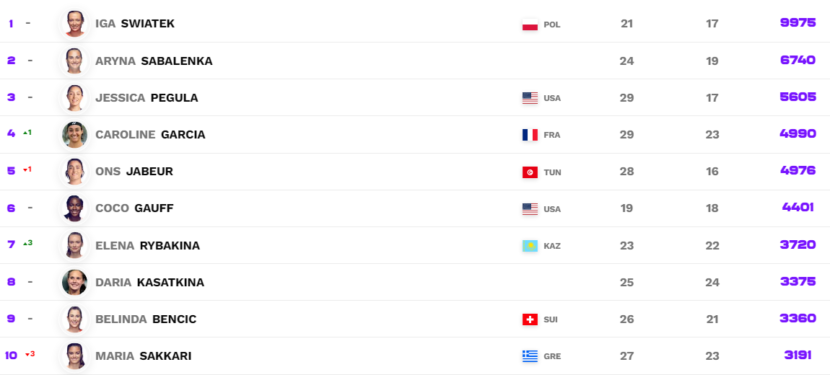The height and width of the screenshot is (375, 830).
Task: Click Daria Kasatkina's headshot thumbnail
Action: coord(75,282)
